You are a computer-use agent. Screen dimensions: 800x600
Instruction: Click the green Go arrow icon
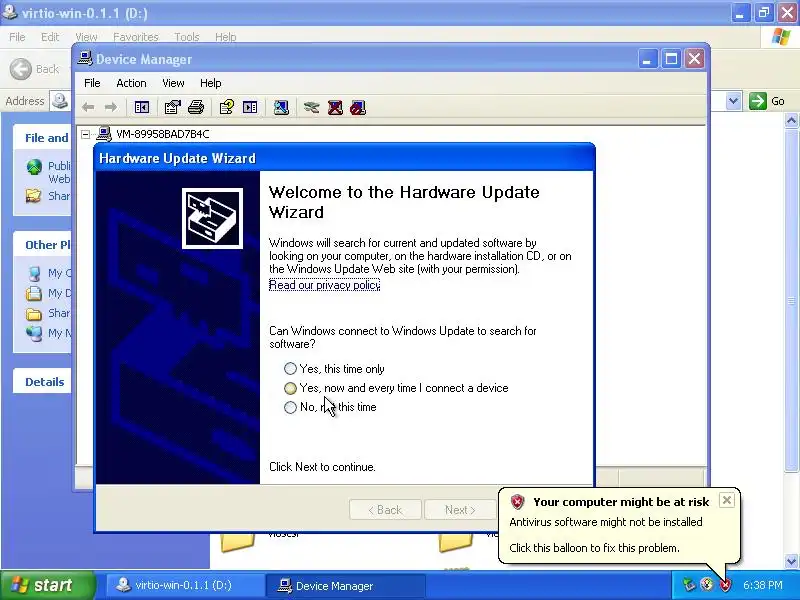(x=758, y=101)
